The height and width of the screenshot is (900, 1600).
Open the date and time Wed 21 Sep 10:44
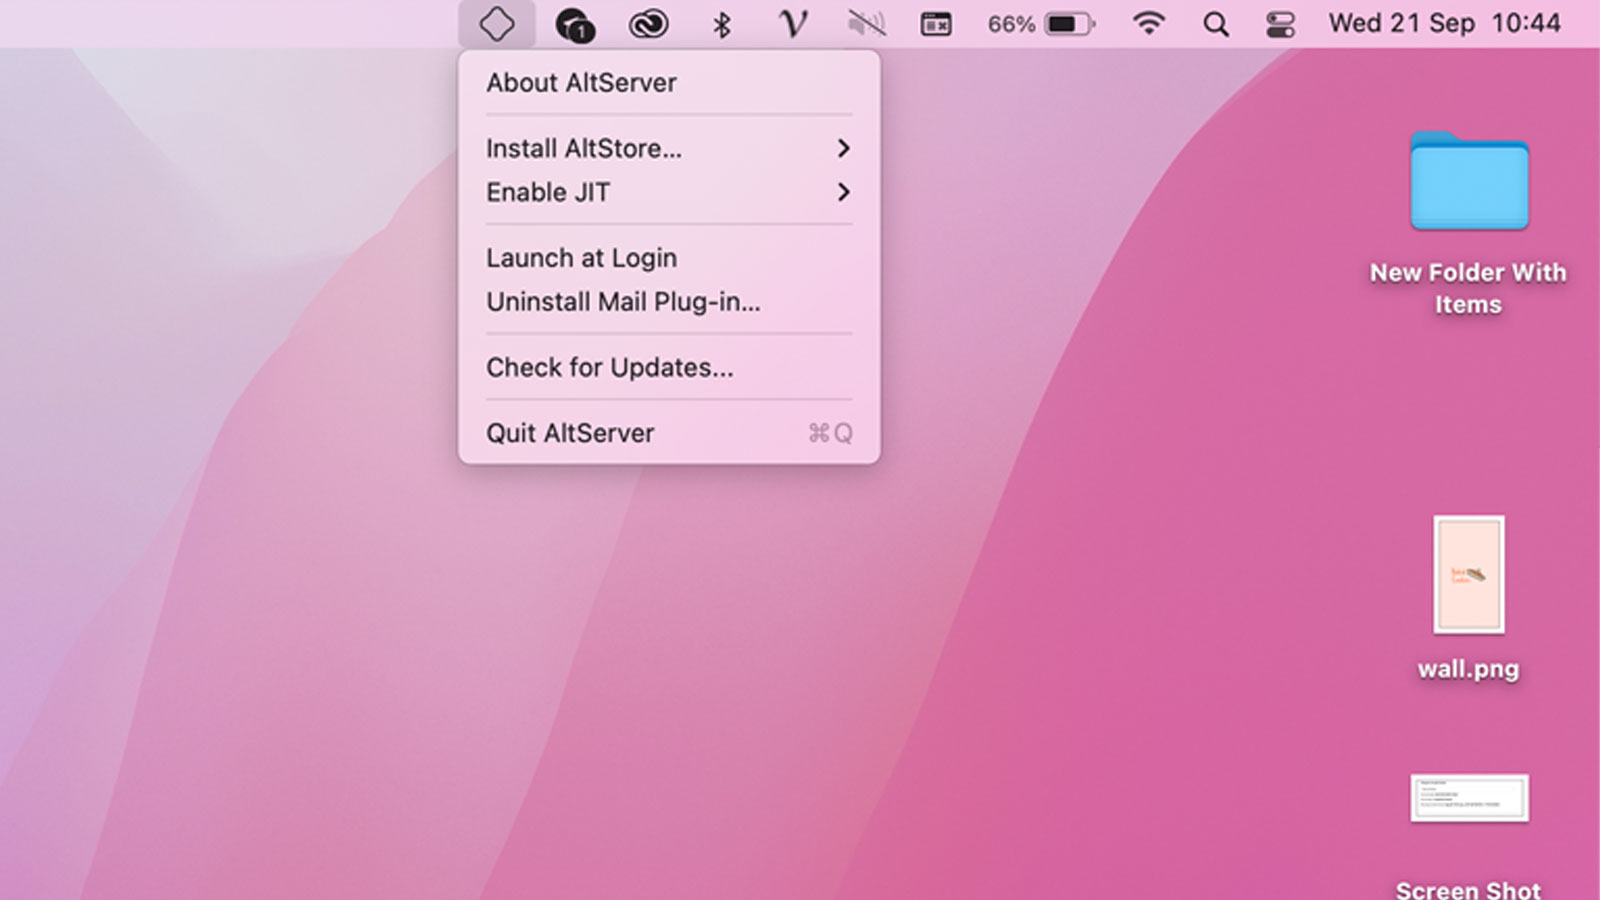click(1444, 24)
